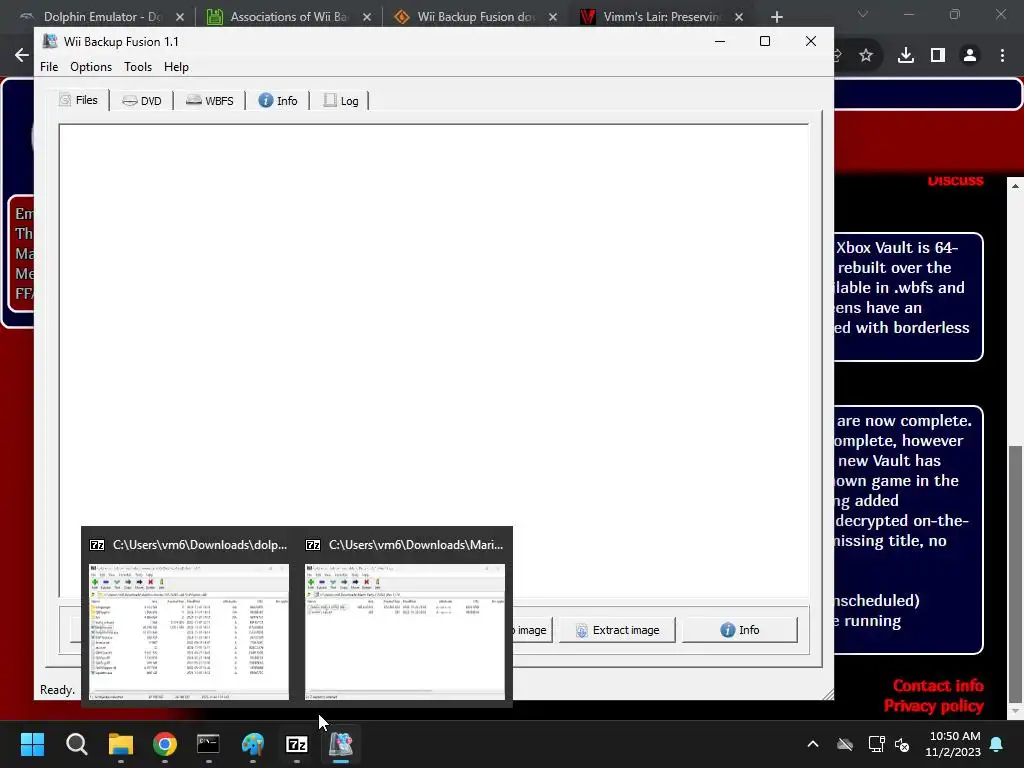Image resolution: width=1024 pixels, height=768 pixels.
Task: Switch to the Log tab
Action: (341, 101)
